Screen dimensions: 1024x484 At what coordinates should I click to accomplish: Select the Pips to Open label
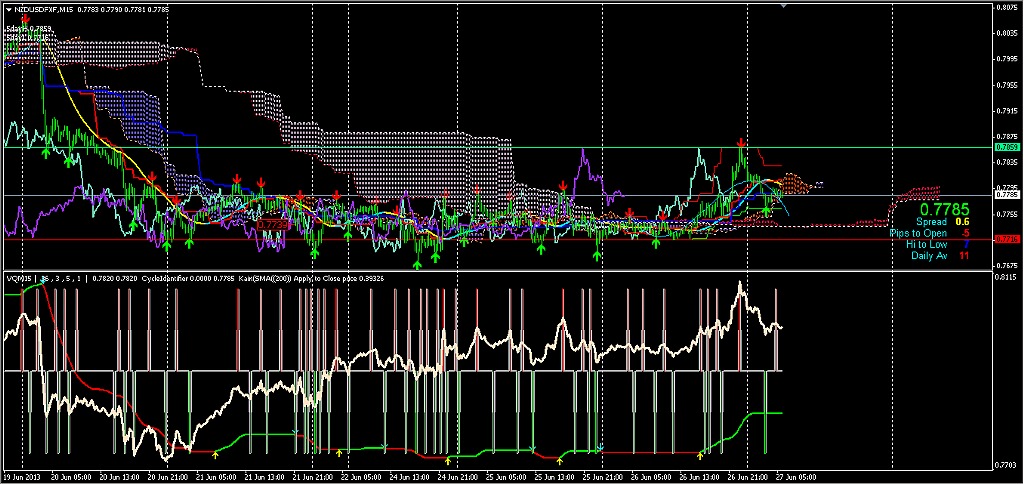(x=918, y=233)
